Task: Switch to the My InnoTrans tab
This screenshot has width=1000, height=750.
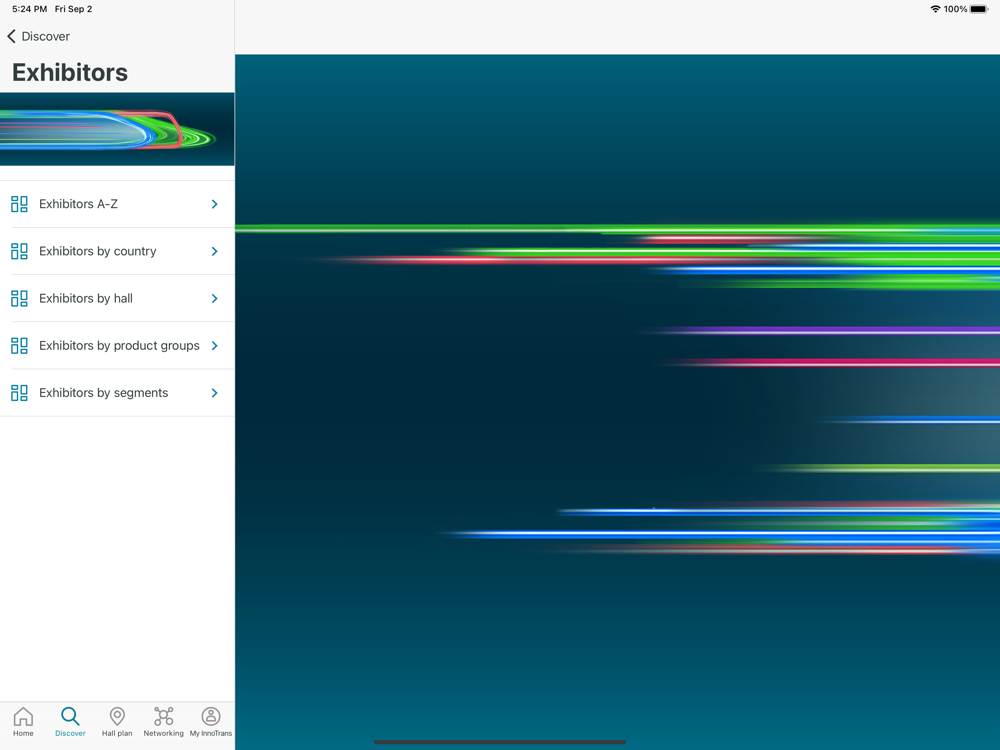Action: pos(211,722)
